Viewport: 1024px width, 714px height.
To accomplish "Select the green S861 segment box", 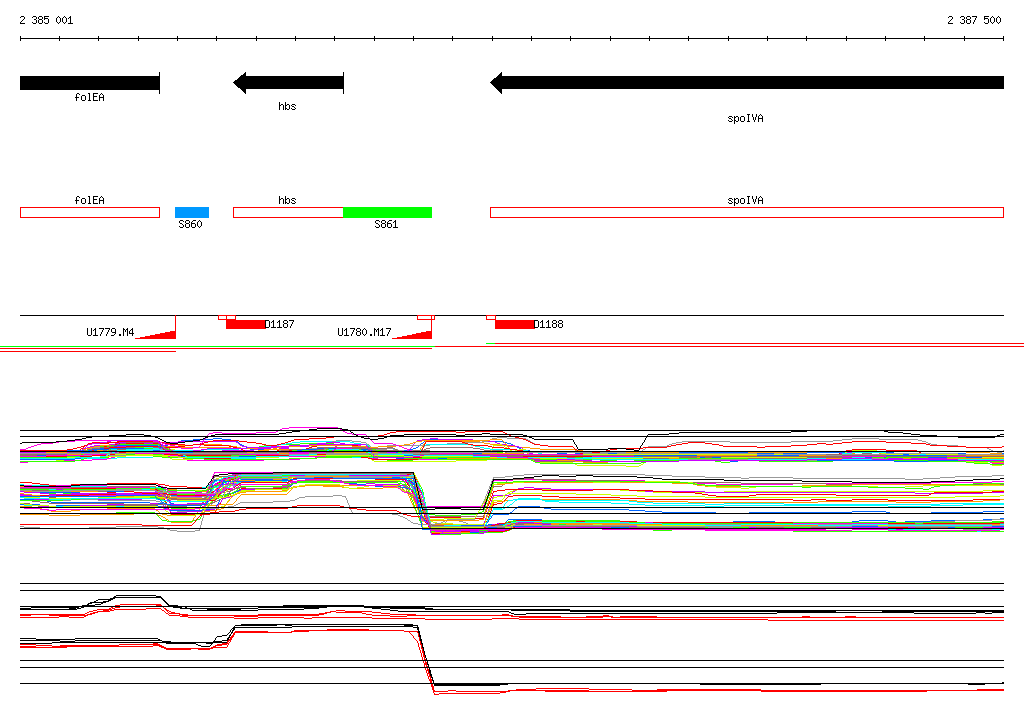I will click(x=388, y=212).
